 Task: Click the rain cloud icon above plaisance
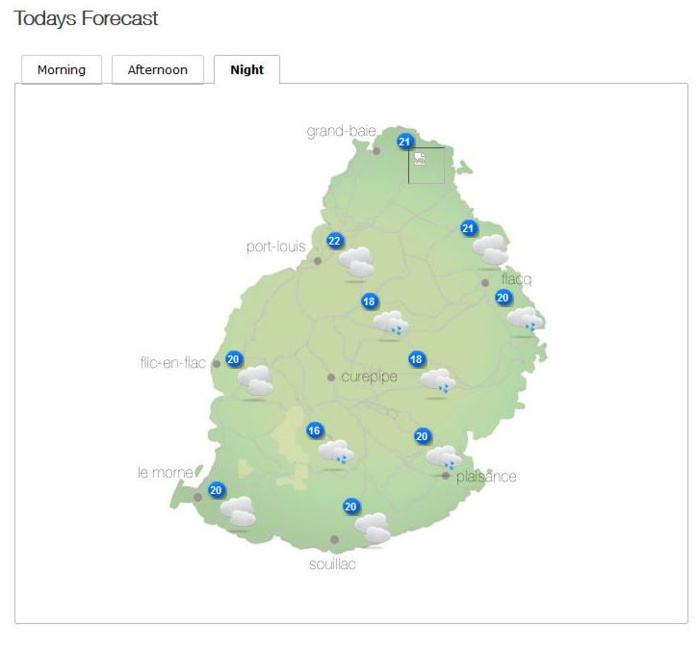[x=443, y=458]
